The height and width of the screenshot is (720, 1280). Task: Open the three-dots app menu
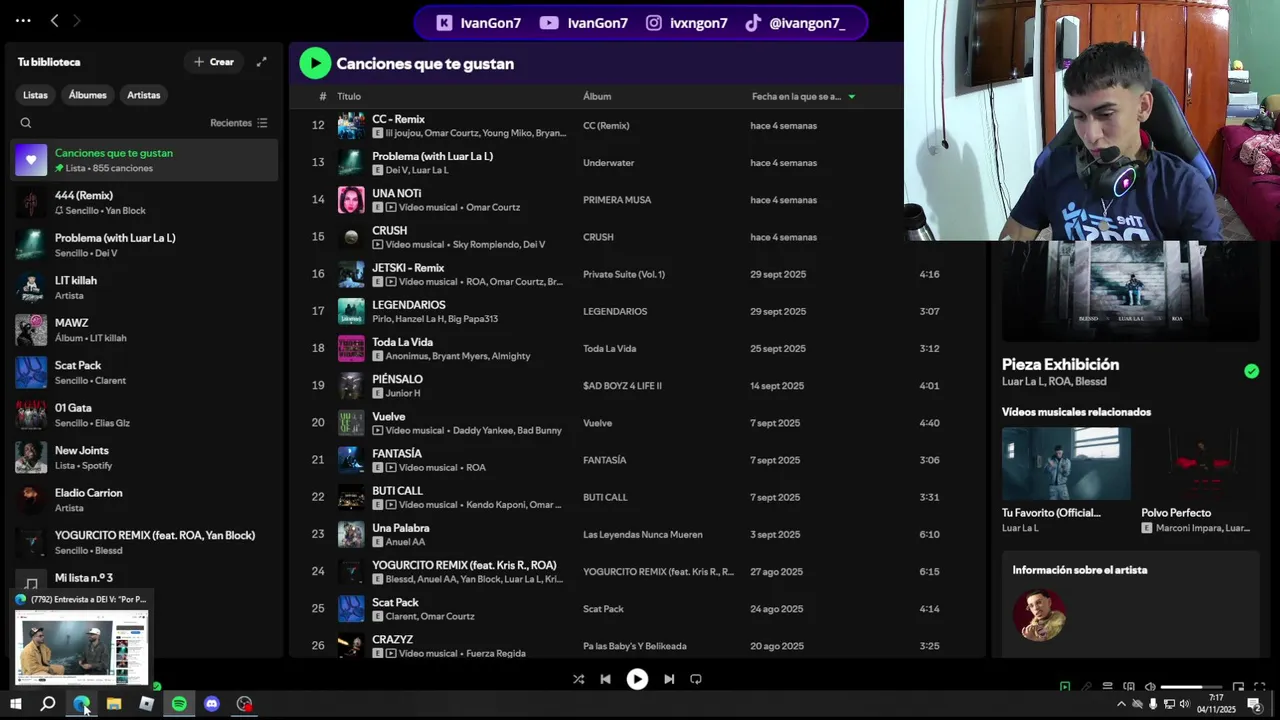[x=23, y=20]
